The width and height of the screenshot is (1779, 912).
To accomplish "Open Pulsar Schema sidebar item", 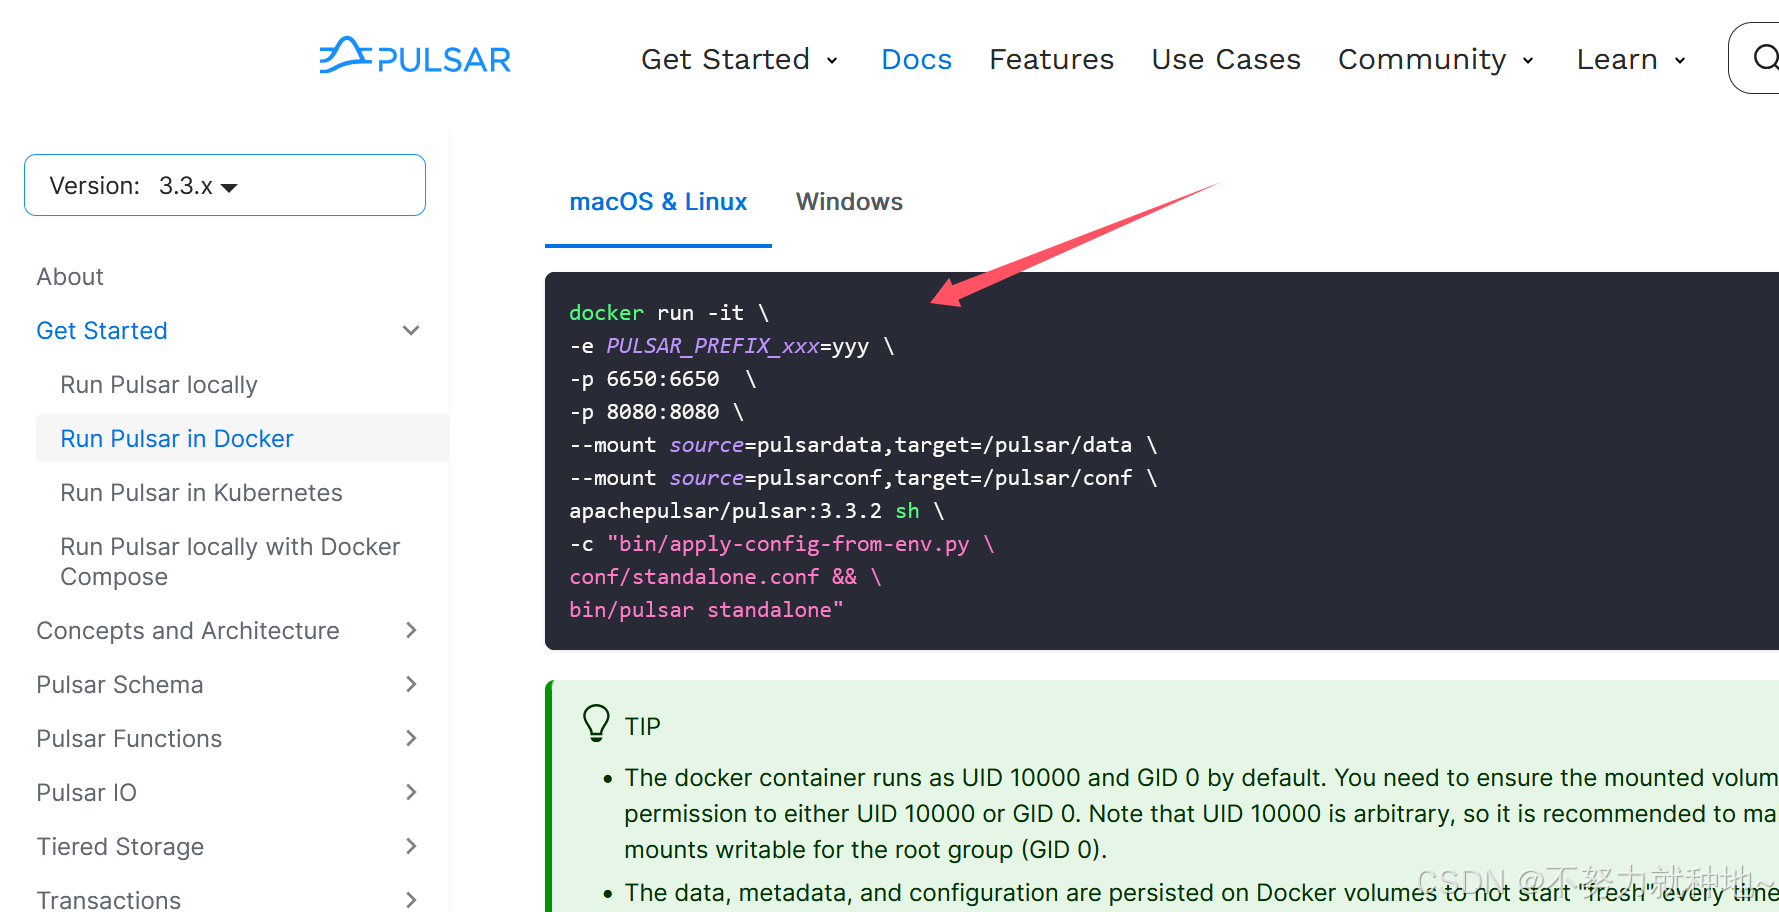I will pos(120,685).
